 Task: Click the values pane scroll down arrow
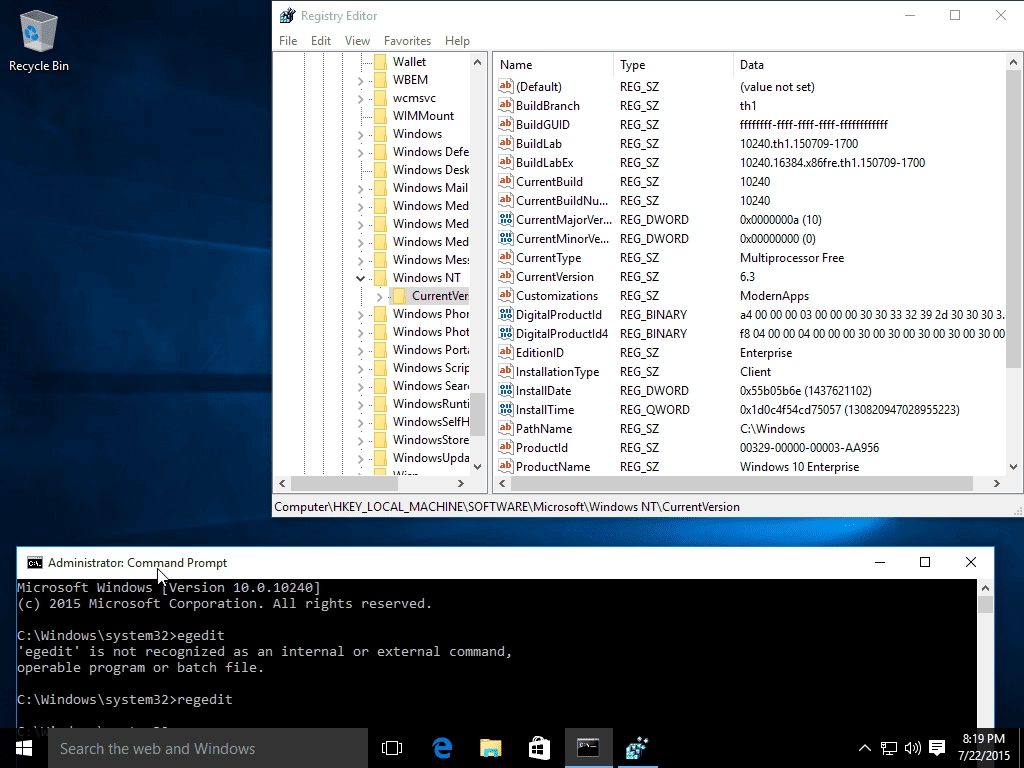[1014, 466]
